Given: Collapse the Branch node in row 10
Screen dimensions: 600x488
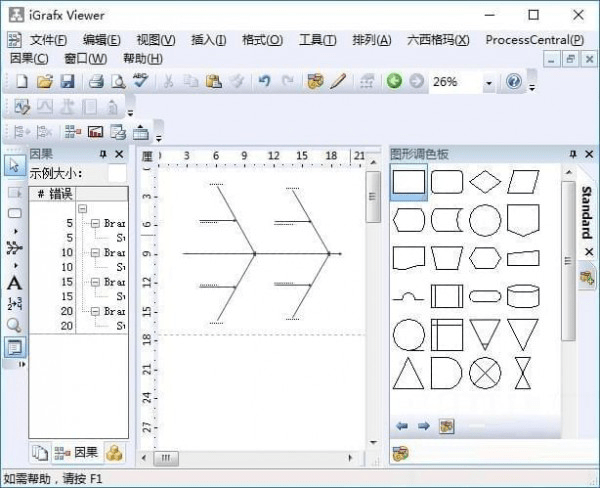Looking at the screenshot, I should click(x=95, y=253).
